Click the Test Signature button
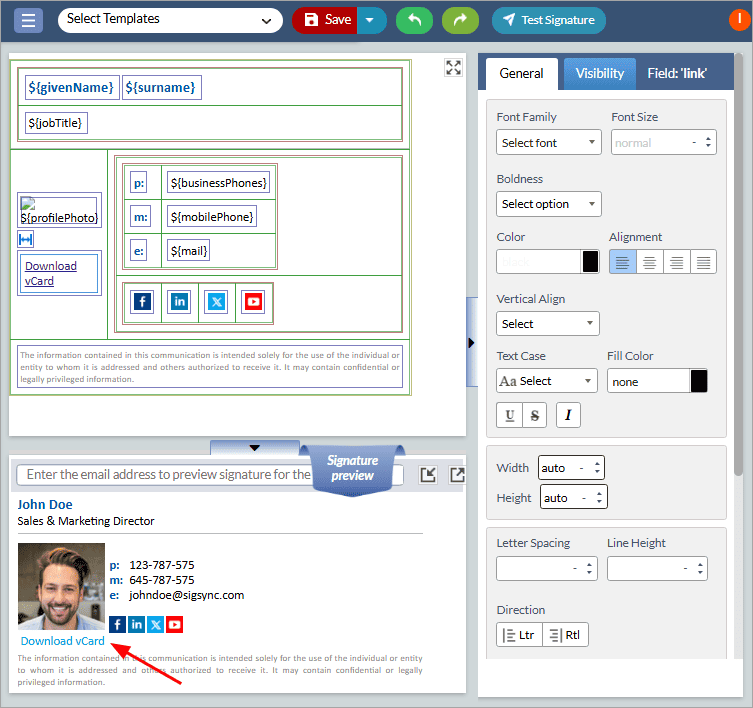The image size is (753, 708). coord(548,20)
